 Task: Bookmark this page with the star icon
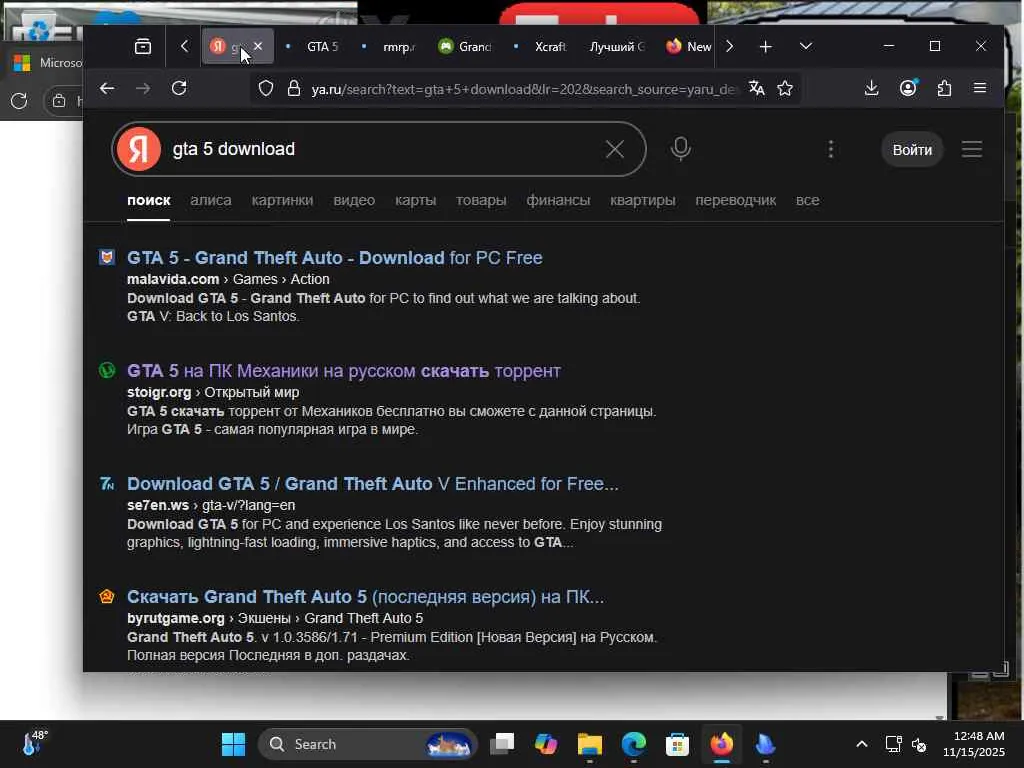point(785,88)
